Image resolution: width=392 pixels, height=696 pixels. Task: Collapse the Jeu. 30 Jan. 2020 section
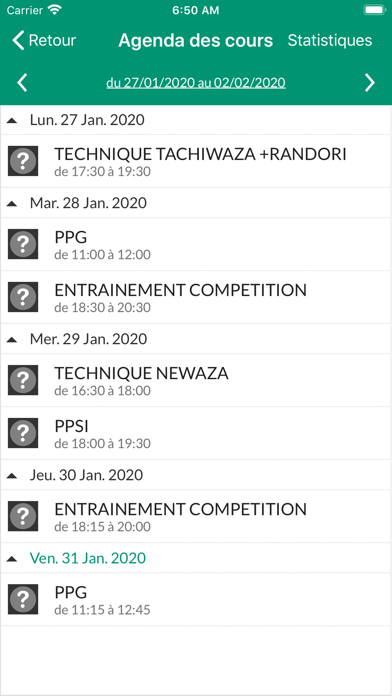click(x=12, y=476)
